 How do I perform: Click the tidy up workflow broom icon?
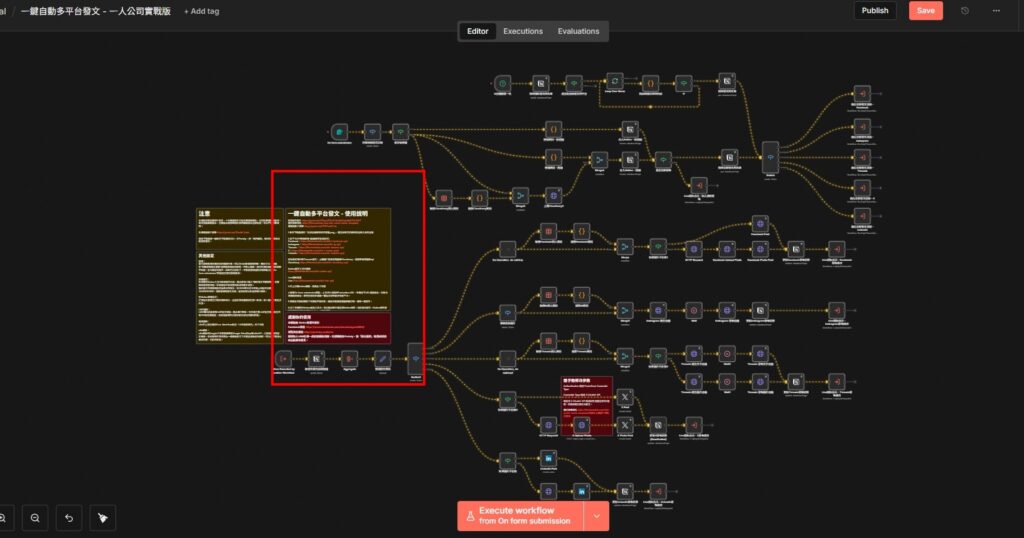click(102, 517)
